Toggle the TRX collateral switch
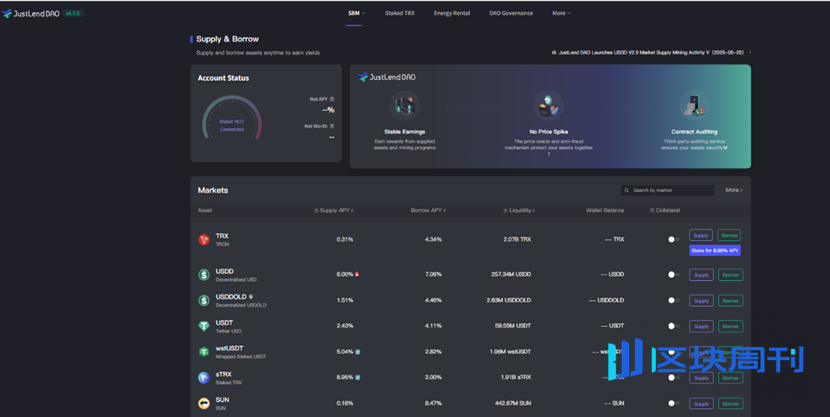 click(673, 240)
